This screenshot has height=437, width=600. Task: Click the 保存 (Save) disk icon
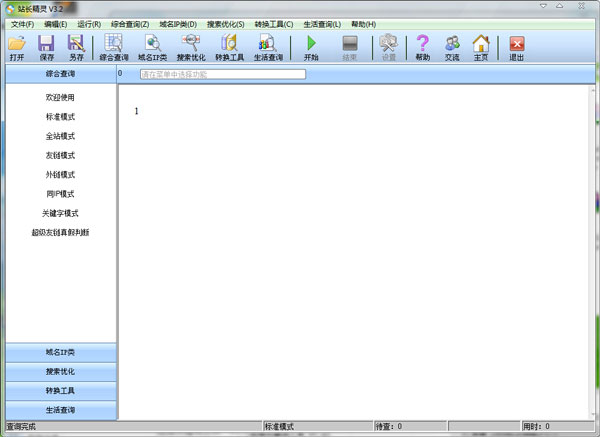pos(46,44)
